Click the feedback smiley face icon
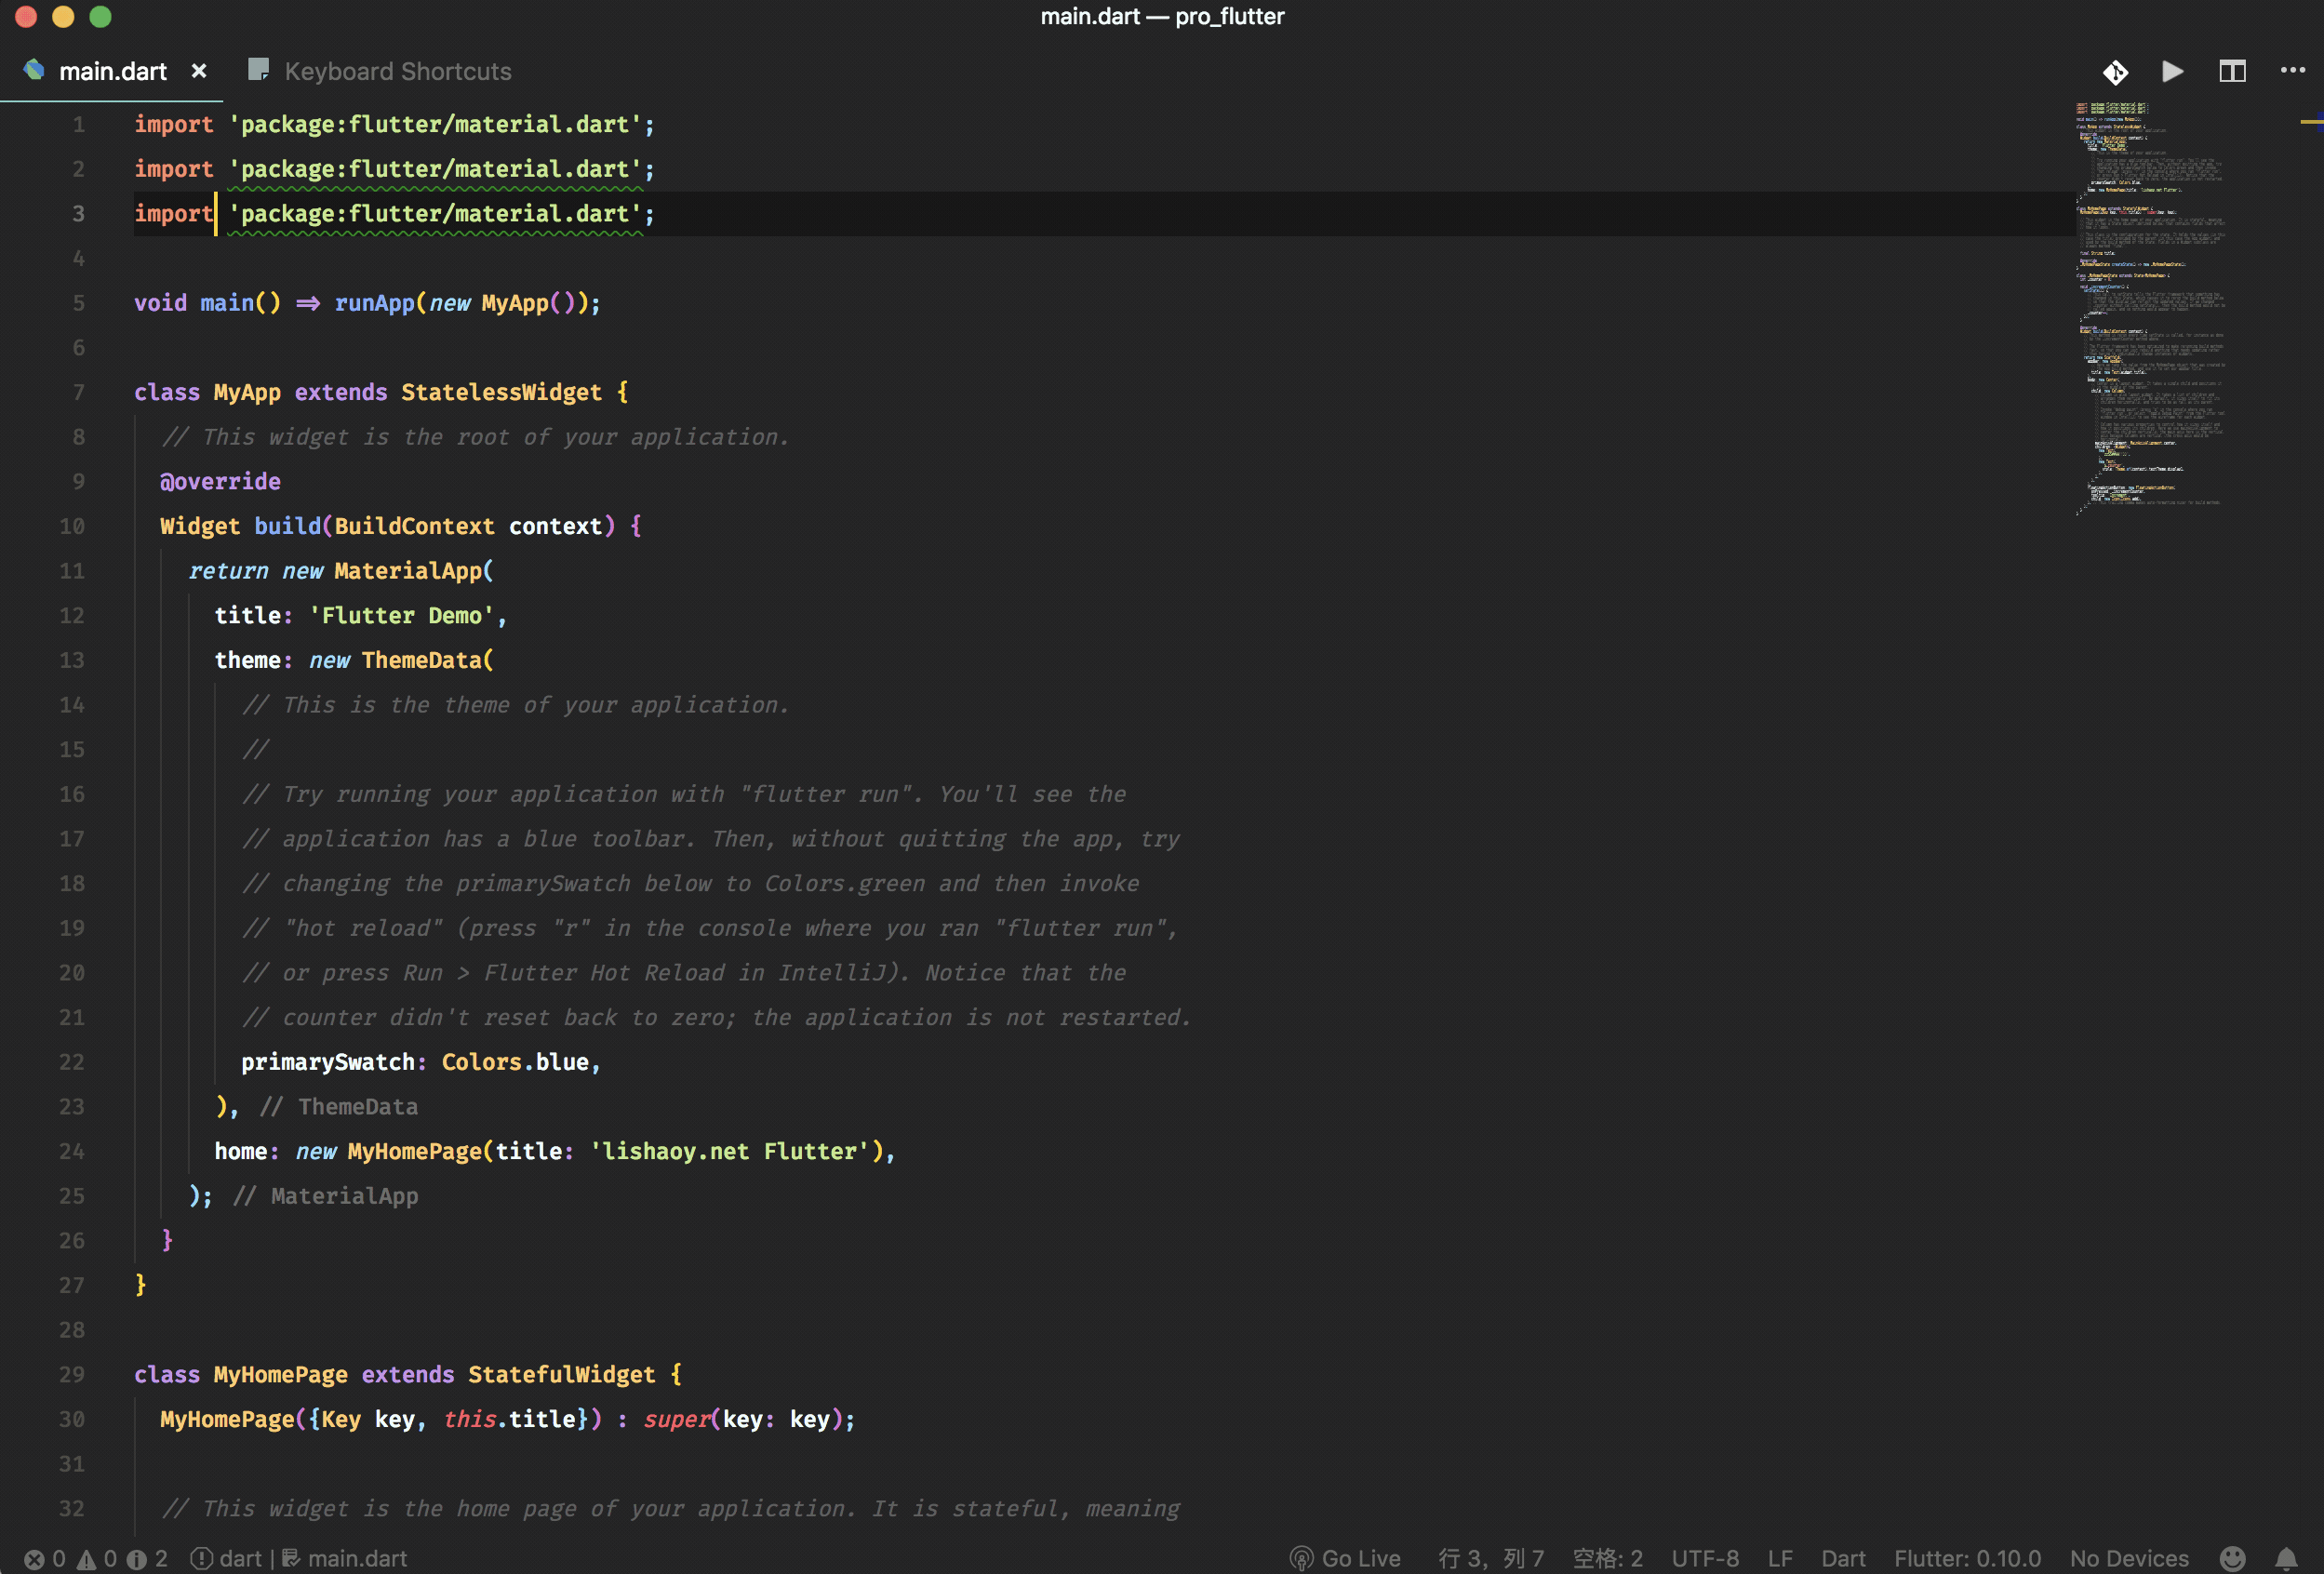The width and height of the screenshot is (2324, 1574). point(2232,1558)
